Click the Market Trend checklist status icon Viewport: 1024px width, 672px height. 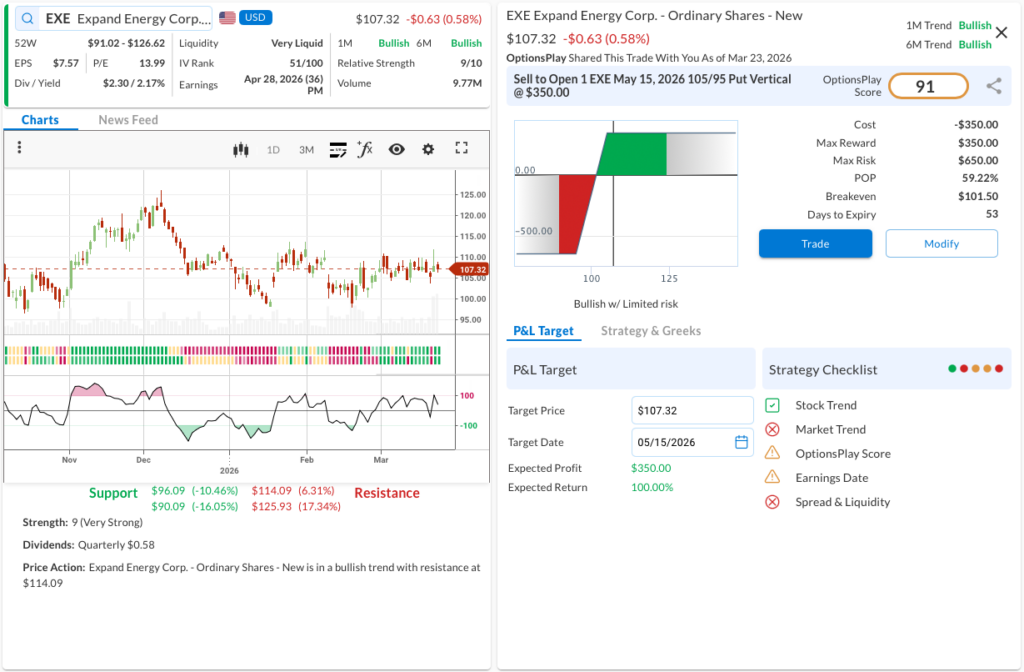click(x=772, y=429)
